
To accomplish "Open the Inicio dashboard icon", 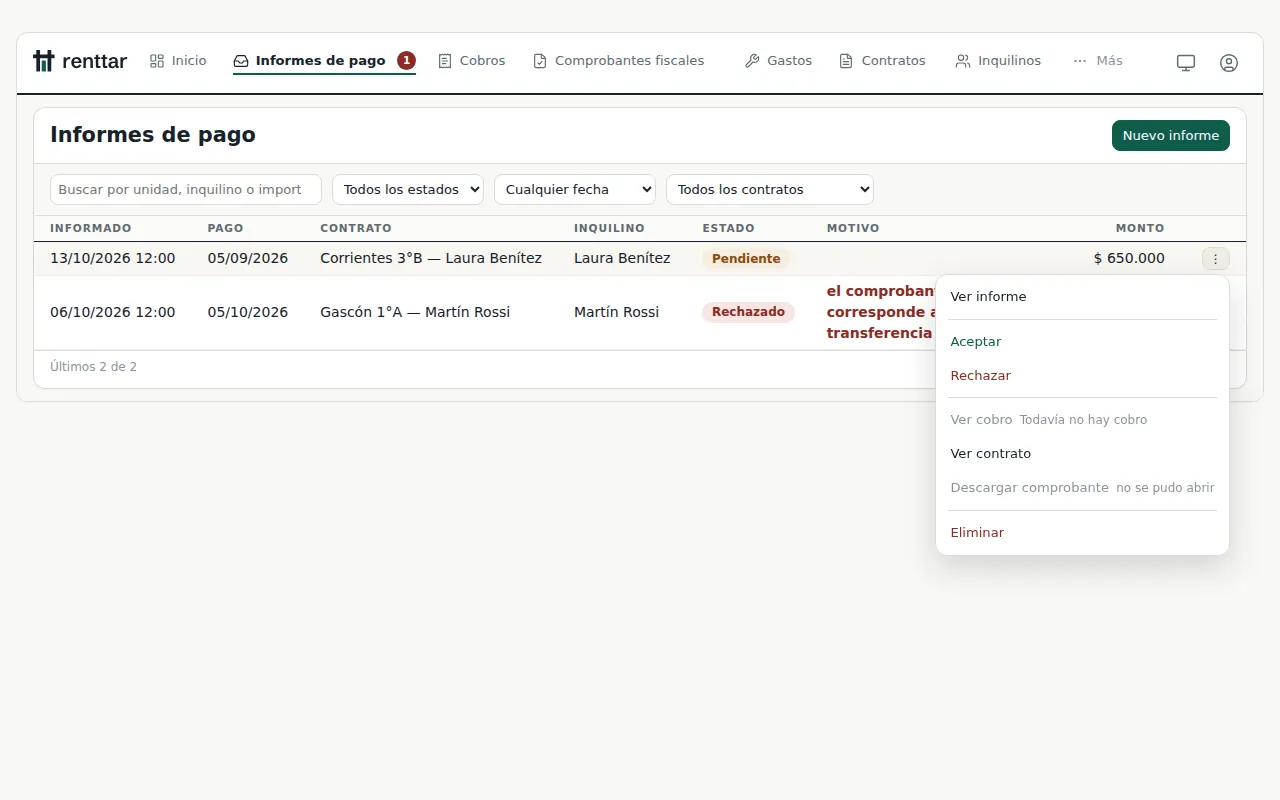I will point(157,61).
